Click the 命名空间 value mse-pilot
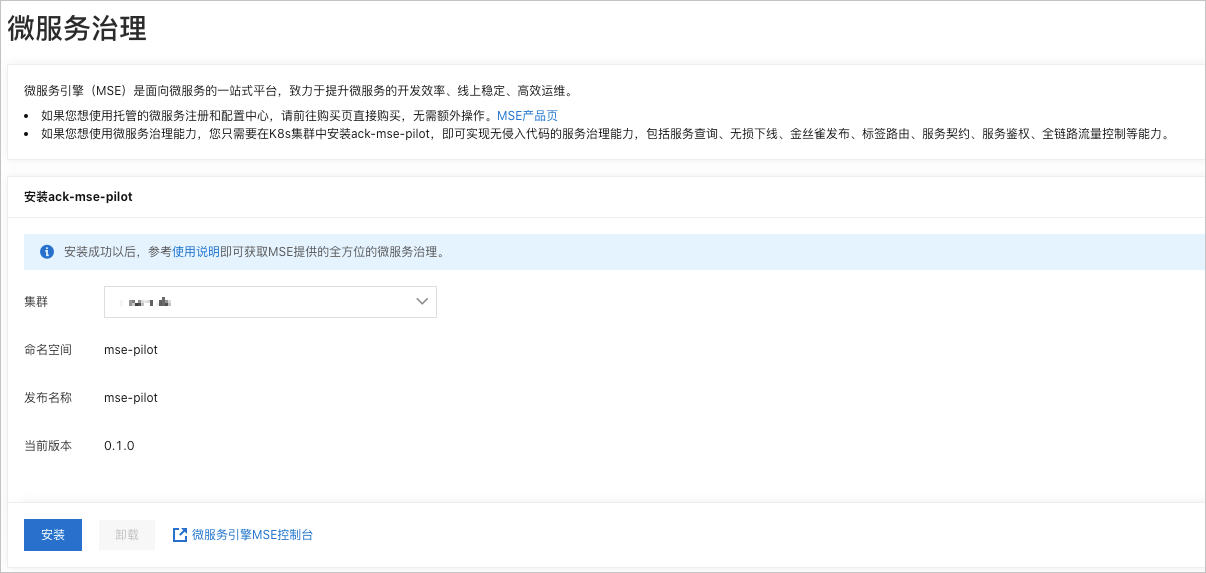Viewport: 1206px width, 573px height. pyautogui.click(x=131, y=350)
